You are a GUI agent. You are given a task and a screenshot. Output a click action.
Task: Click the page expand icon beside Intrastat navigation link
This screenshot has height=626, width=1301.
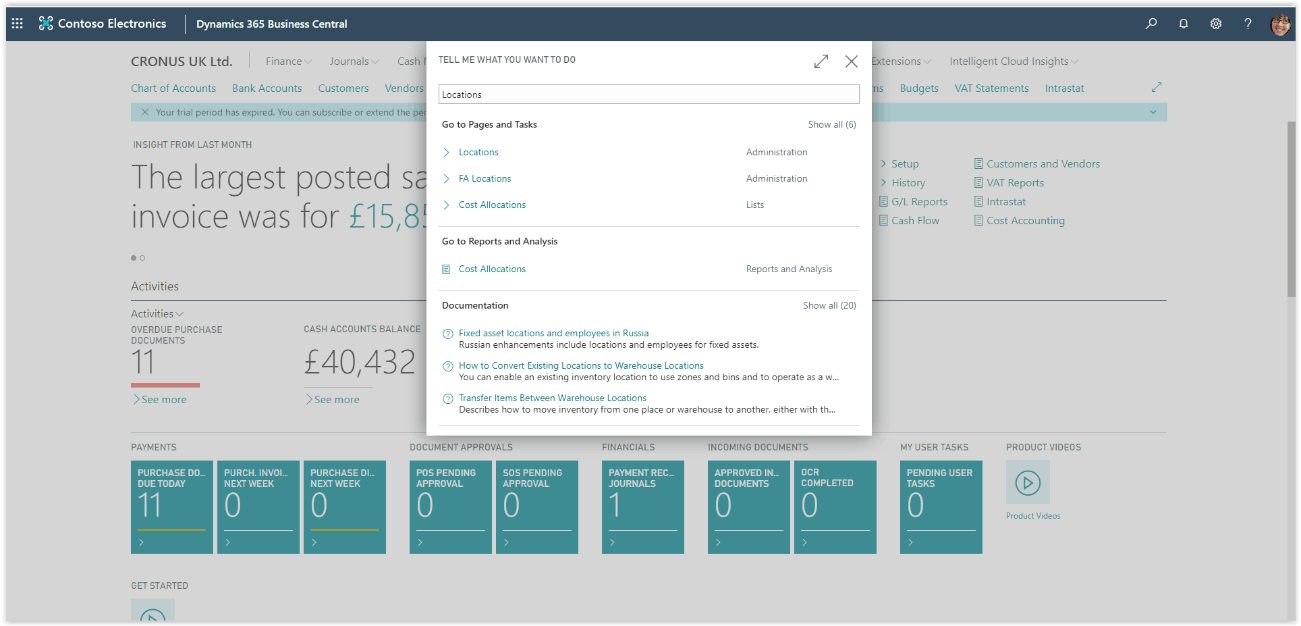point(1157,87)
